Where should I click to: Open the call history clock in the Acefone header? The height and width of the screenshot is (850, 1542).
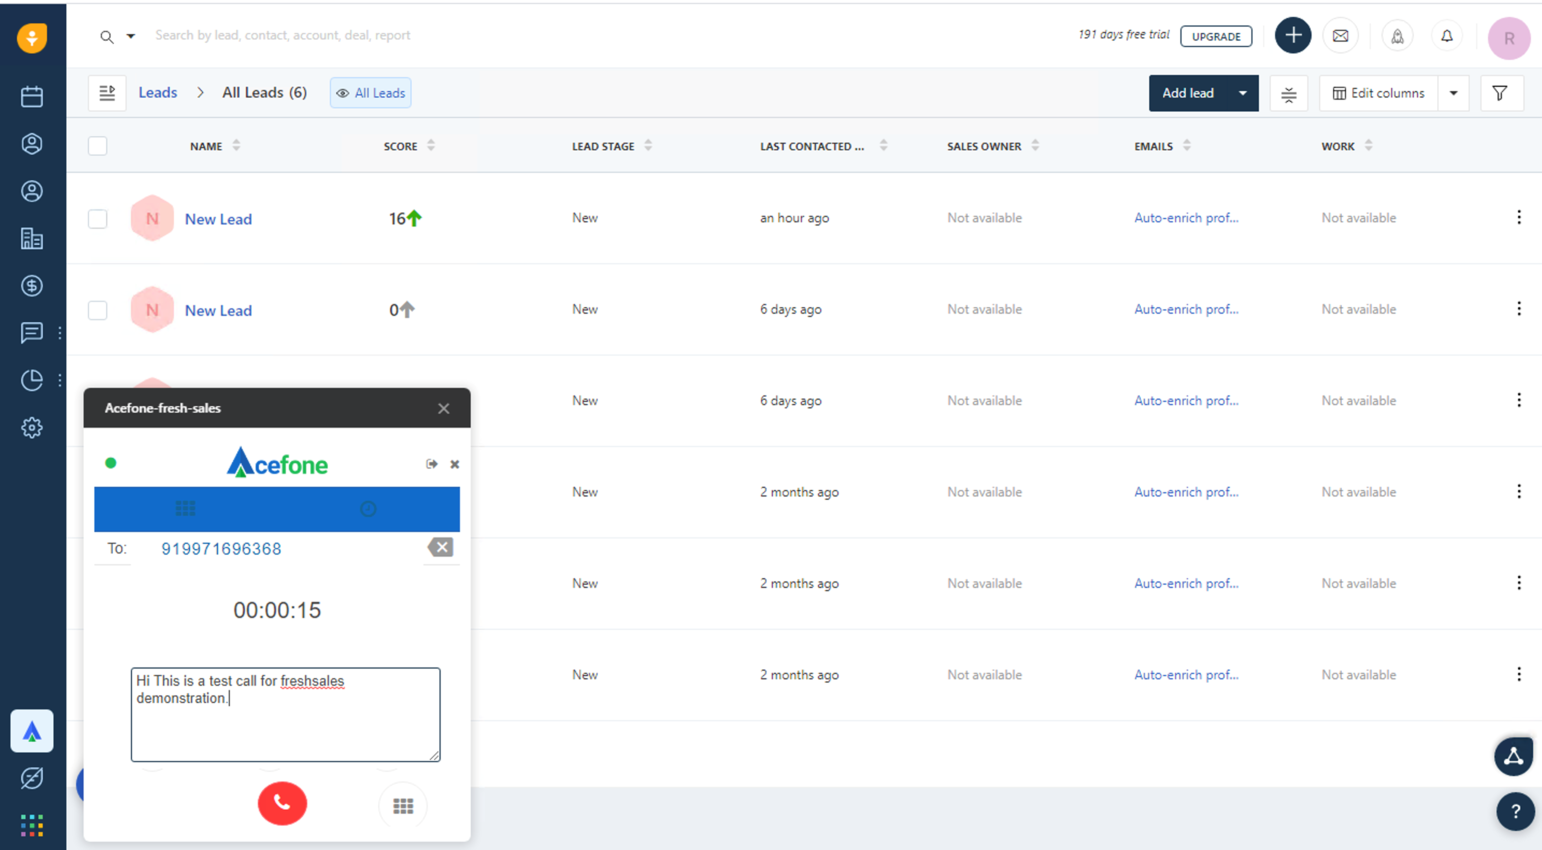(x=368, y=508)
